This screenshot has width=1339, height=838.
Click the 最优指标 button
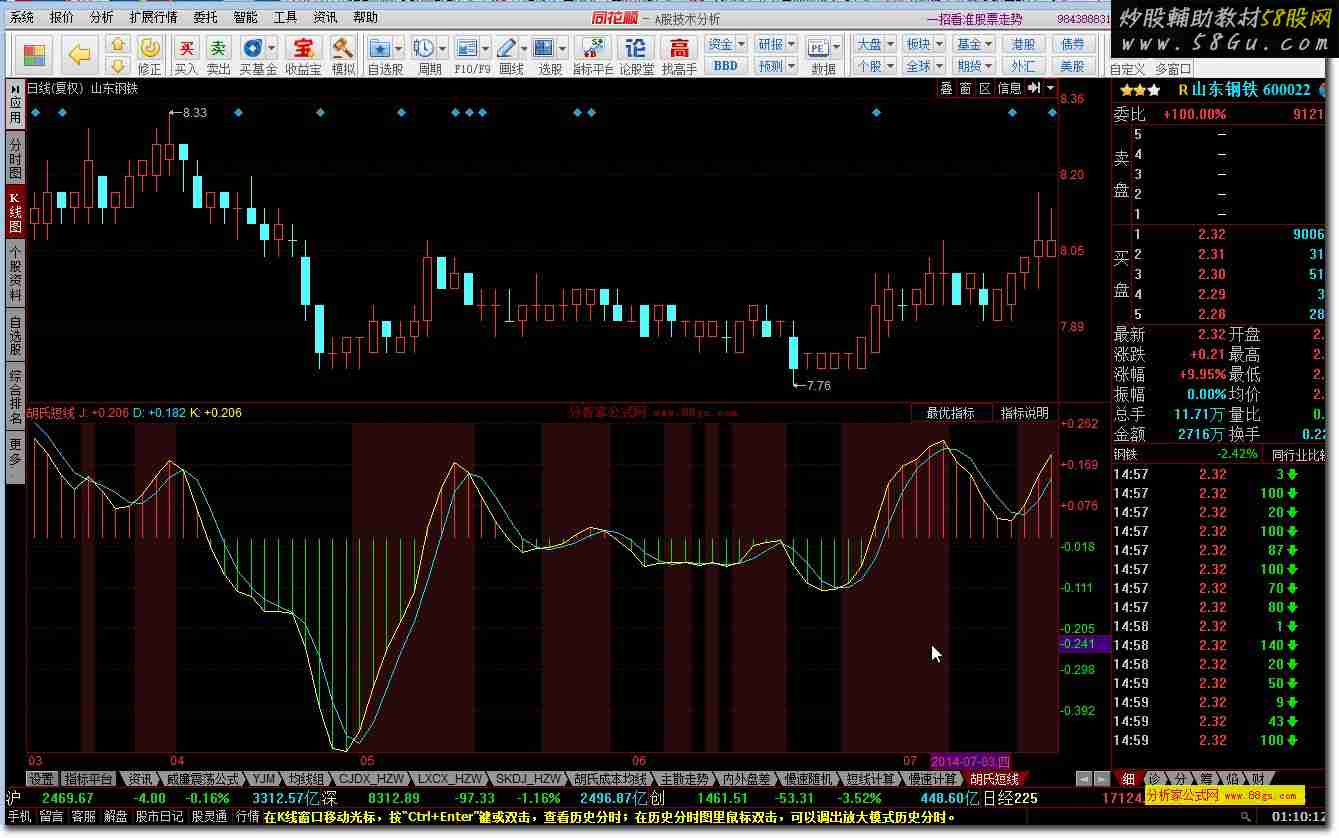coord(950,413)
